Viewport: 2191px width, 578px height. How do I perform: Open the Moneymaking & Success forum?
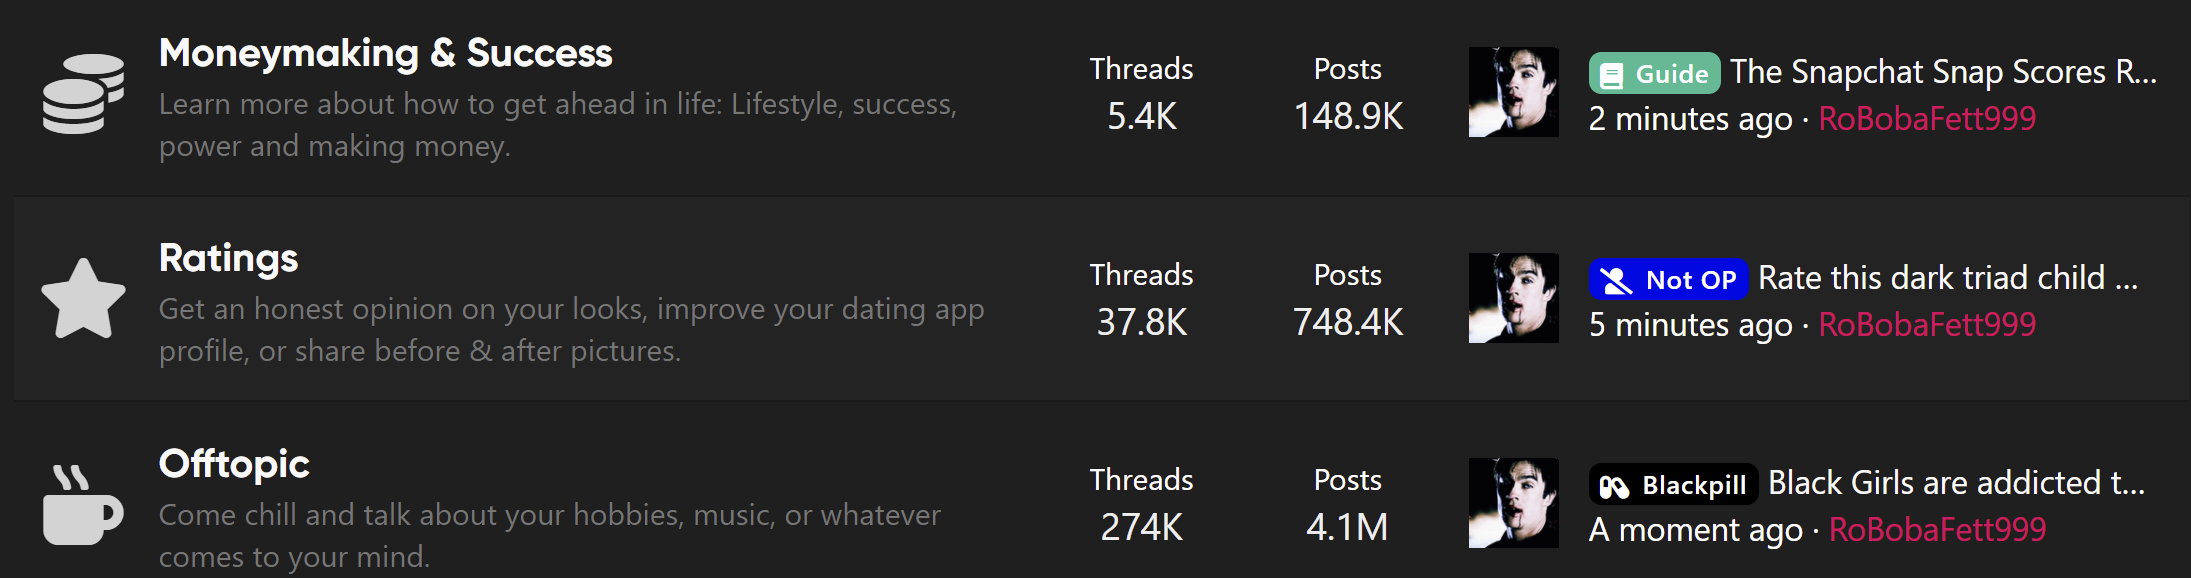click(385, 53)
